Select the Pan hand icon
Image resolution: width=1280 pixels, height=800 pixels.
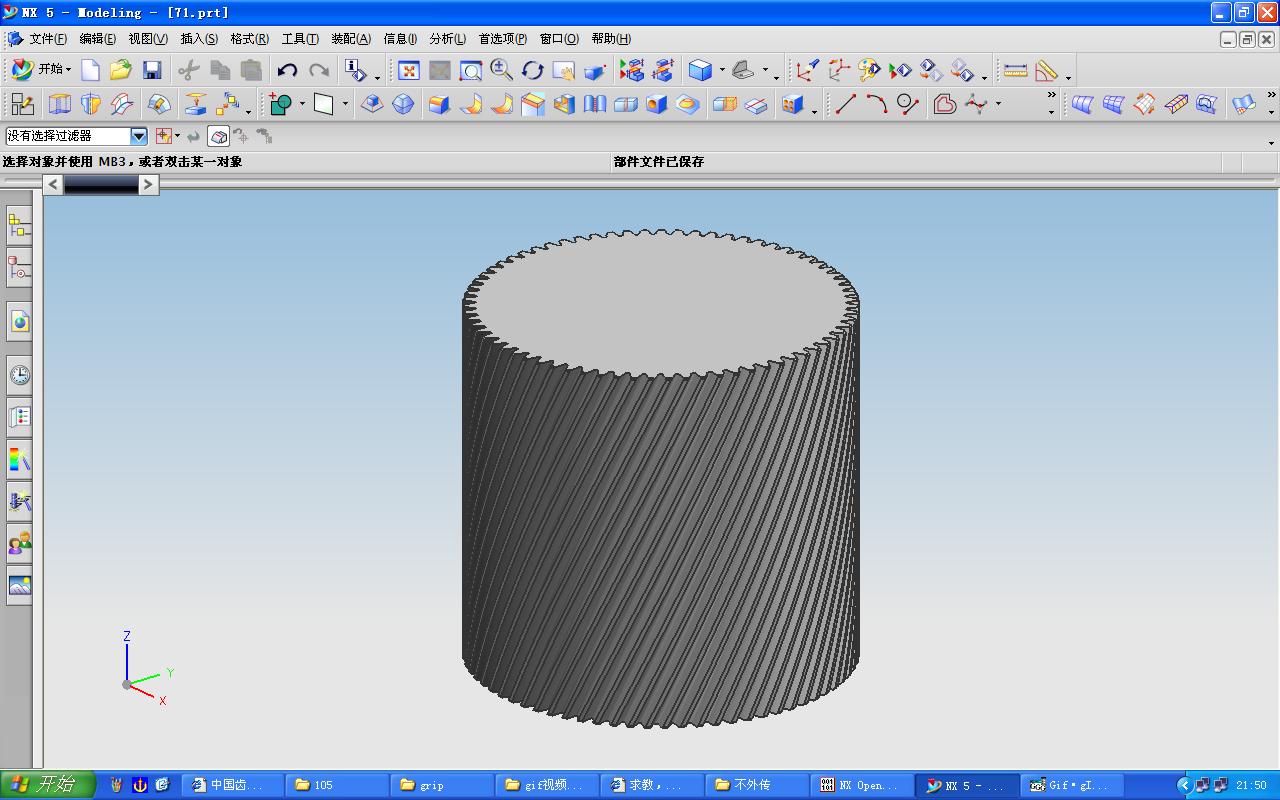[563, 70]
